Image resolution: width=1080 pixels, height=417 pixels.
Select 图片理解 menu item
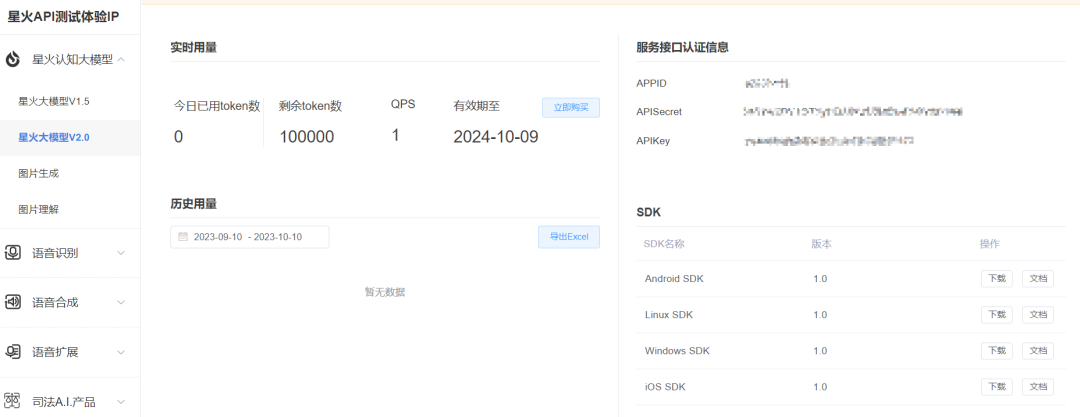[x=39, y=210]
